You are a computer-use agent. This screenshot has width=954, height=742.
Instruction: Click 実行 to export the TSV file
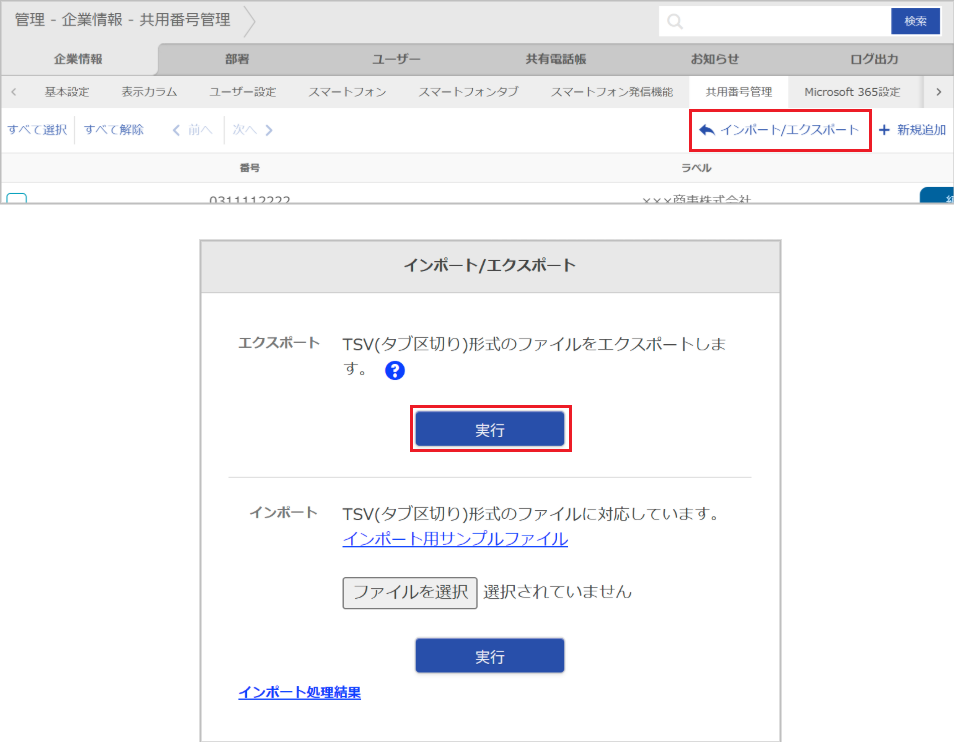(490, 428)
